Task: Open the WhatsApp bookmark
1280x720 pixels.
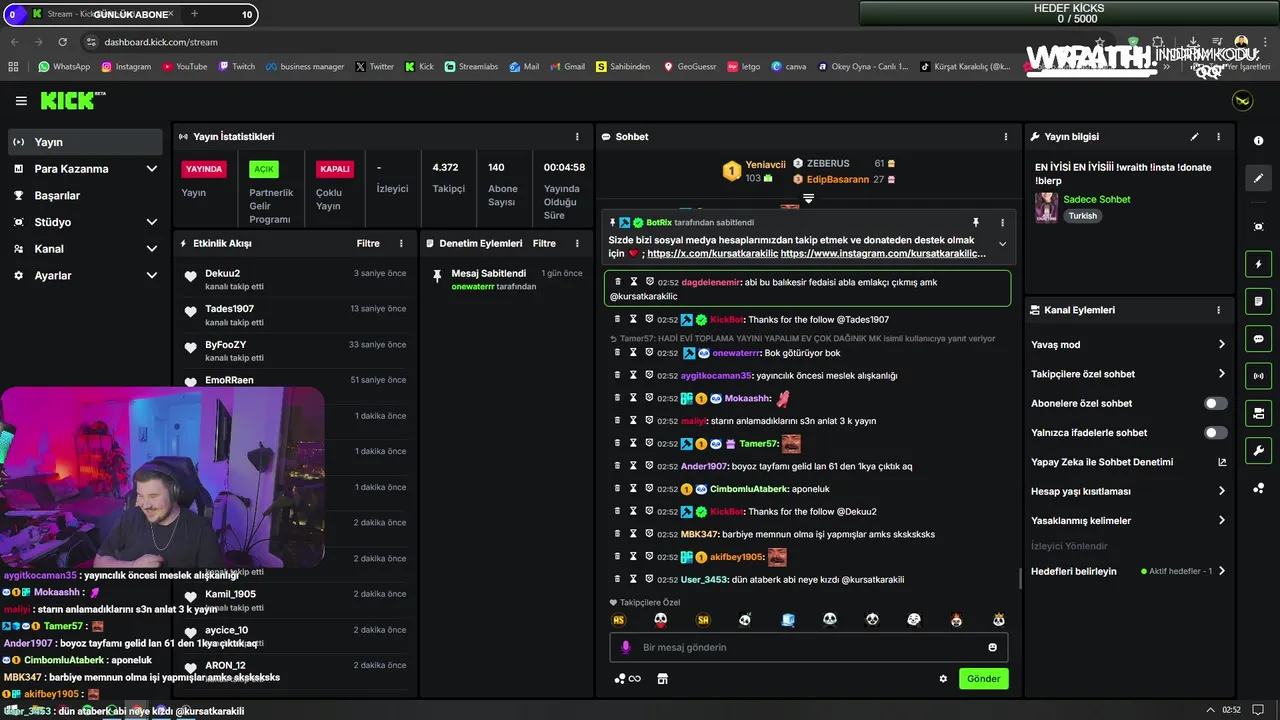Action: tap(64, 67)
